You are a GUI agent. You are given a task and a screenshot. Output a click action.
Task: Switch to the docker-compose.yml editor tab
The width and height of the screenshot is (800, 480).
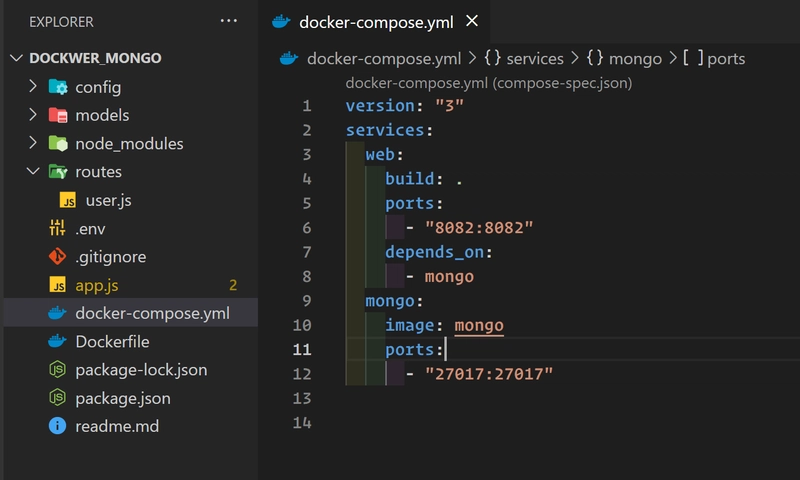pyautogui.click(x=376, y=22)
